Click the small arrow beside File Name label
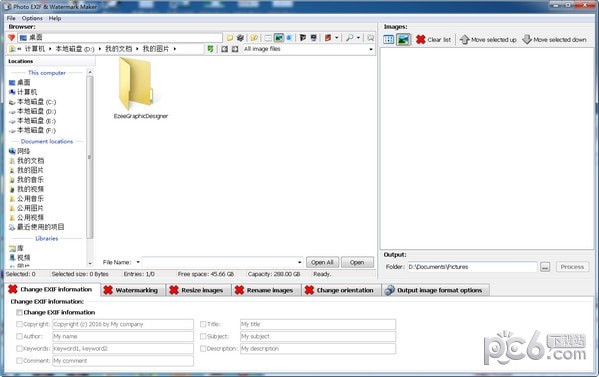The width and height of the screenshot is (599, 377). (x=138, y=262)
